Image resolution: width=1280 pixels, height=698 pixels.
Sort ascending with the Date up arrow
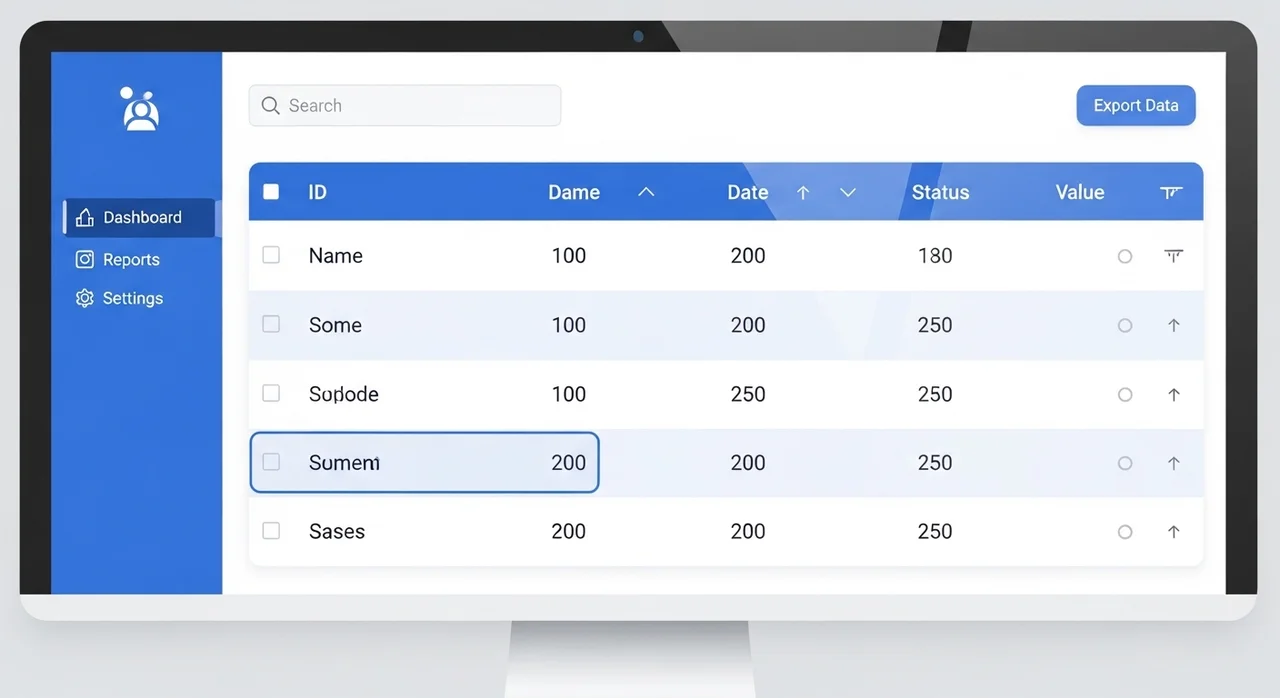pos(802,193)
